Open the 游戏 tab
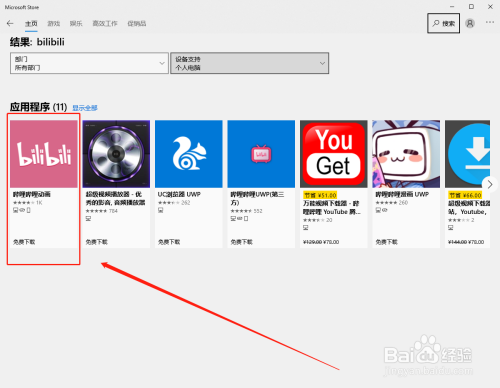The height and width of the screenshot is (388, 500). [x=53, y=23]
